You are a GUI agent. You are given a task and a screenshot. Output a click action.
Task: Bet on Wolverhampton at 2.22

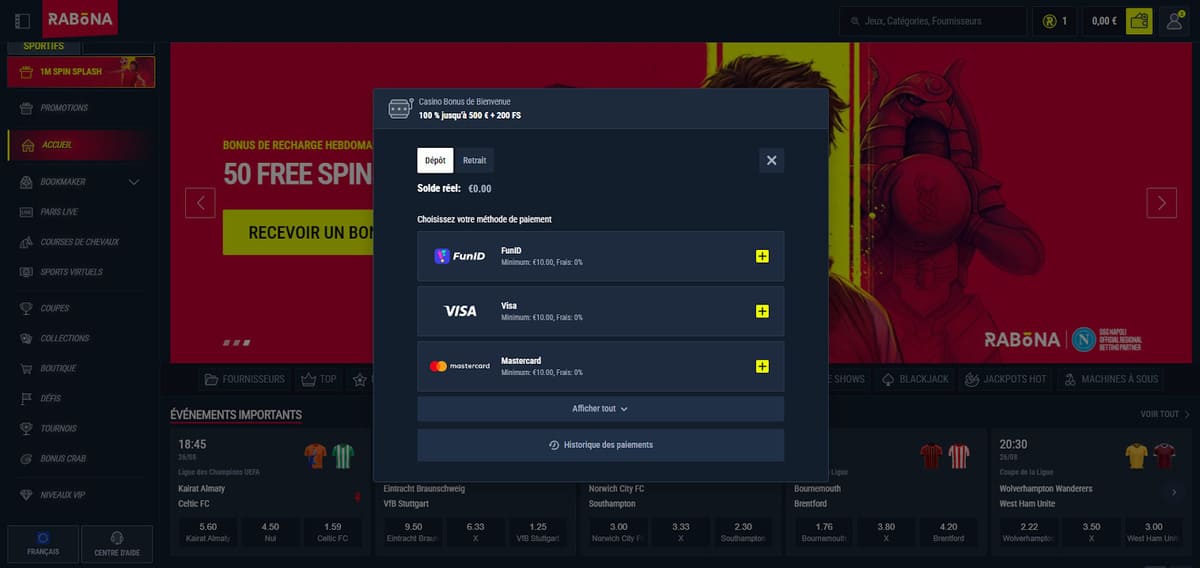click(1031, 532)
